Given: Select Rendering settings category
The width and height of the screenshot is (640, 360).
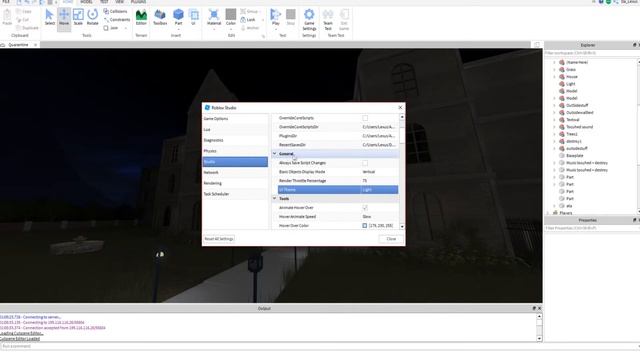Looking at the screenshot, I should tap(235, 183).
